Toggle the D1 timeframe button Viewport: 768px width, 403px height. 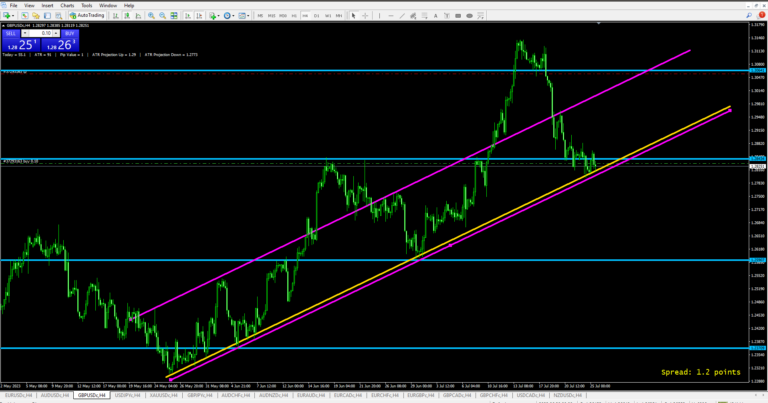point(316,16)
